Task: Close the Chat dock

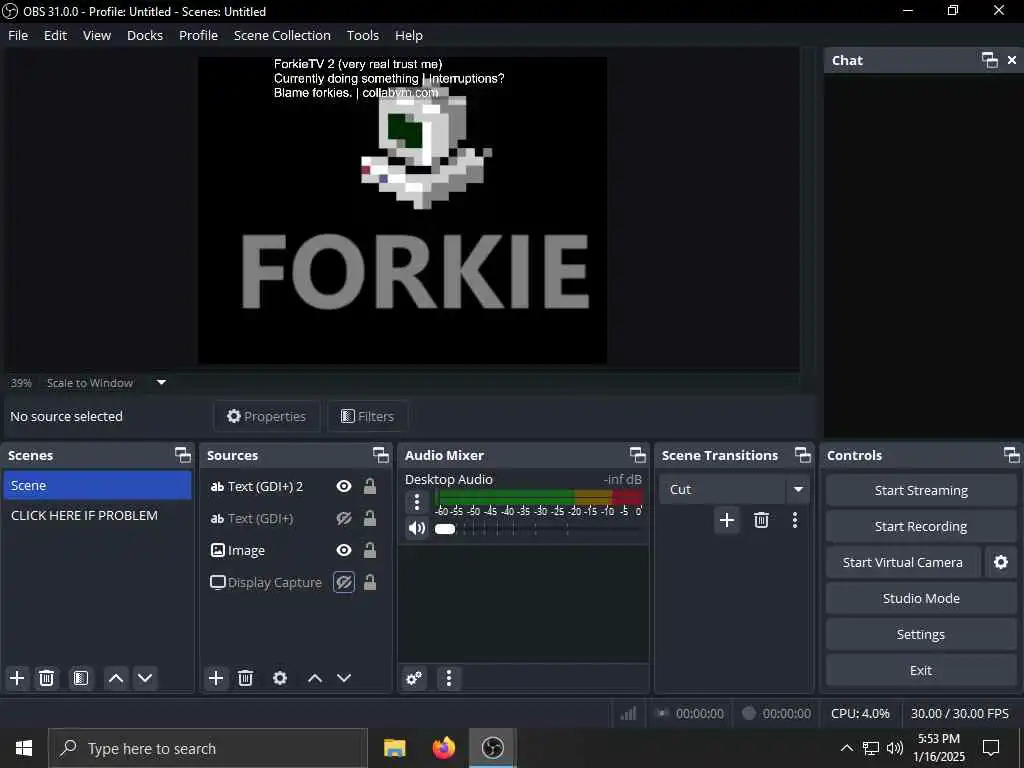Action: click(x=1012, y=60)
